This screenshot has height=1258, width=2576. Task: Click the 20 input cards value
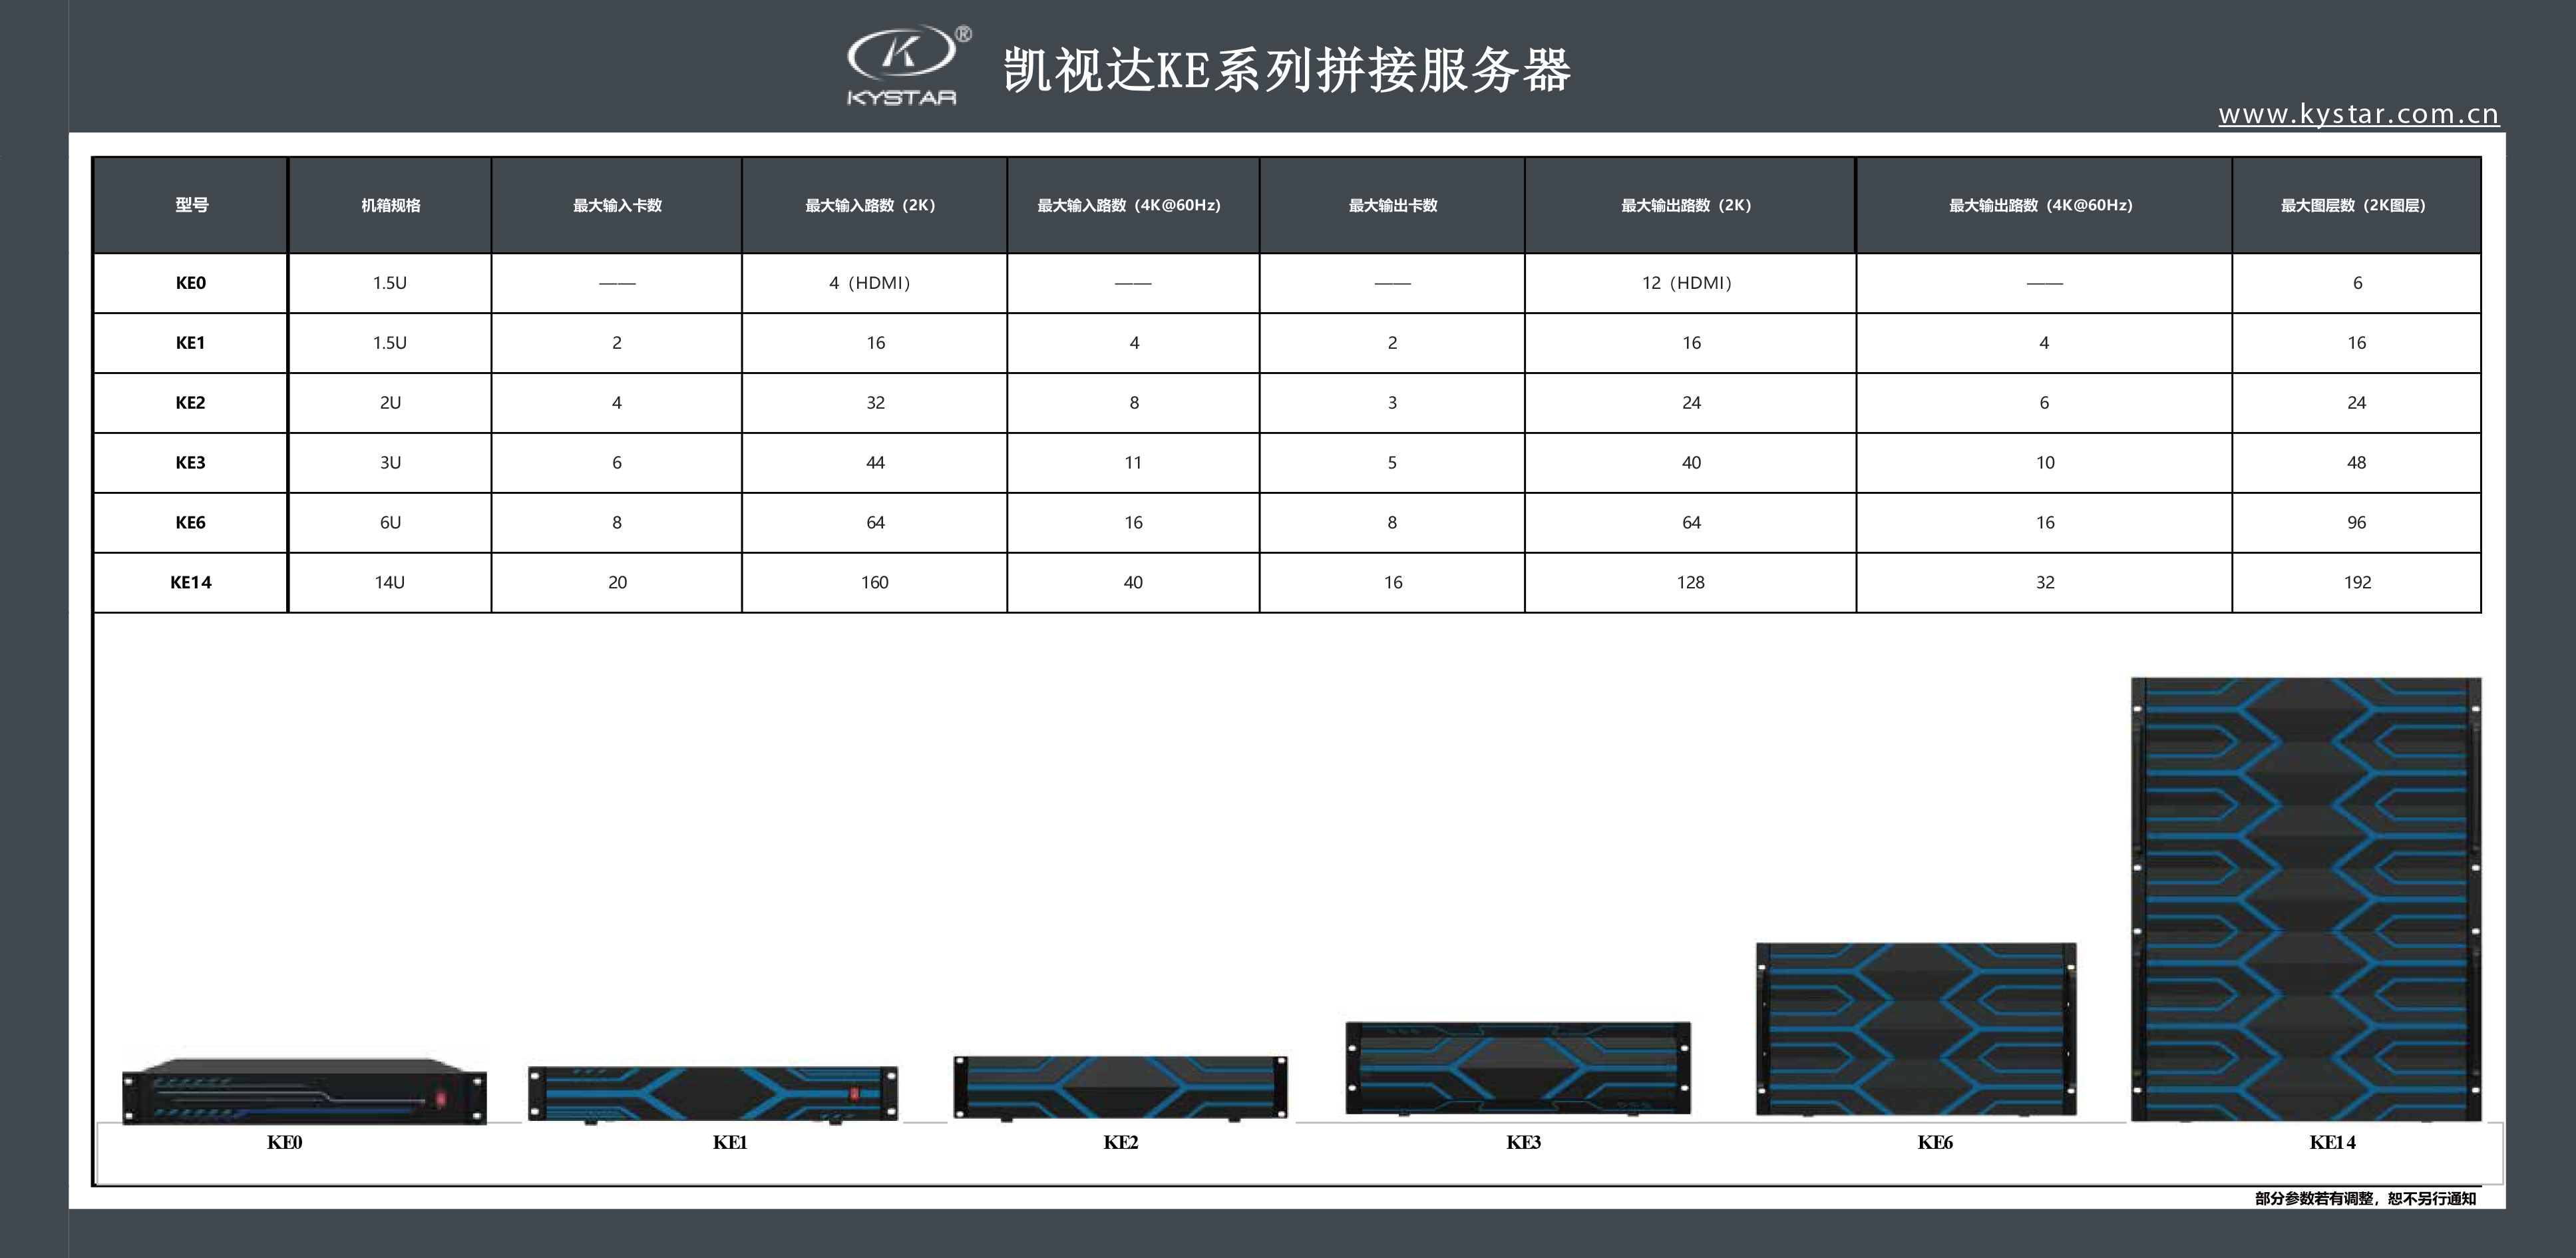pyautogui.click(x=617, y=583)
